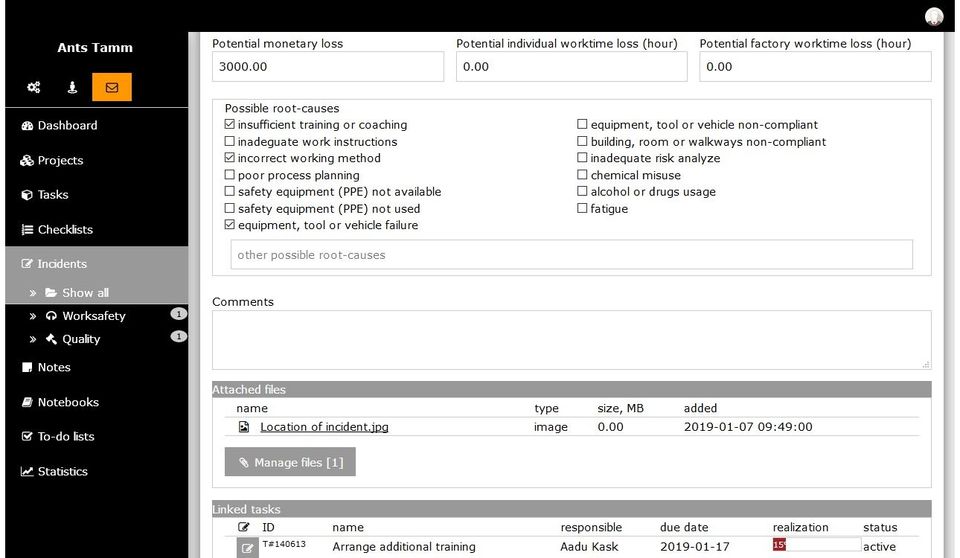Click the user avatar in the top bar
The height and width of the screenshot is (558, 960).
pos(934,16)
